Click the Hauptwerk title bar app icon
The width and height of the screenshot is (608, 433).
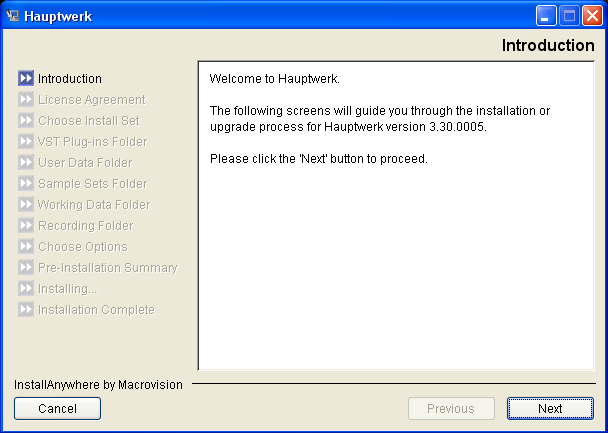pyautogui.click(x=12, y=16)
